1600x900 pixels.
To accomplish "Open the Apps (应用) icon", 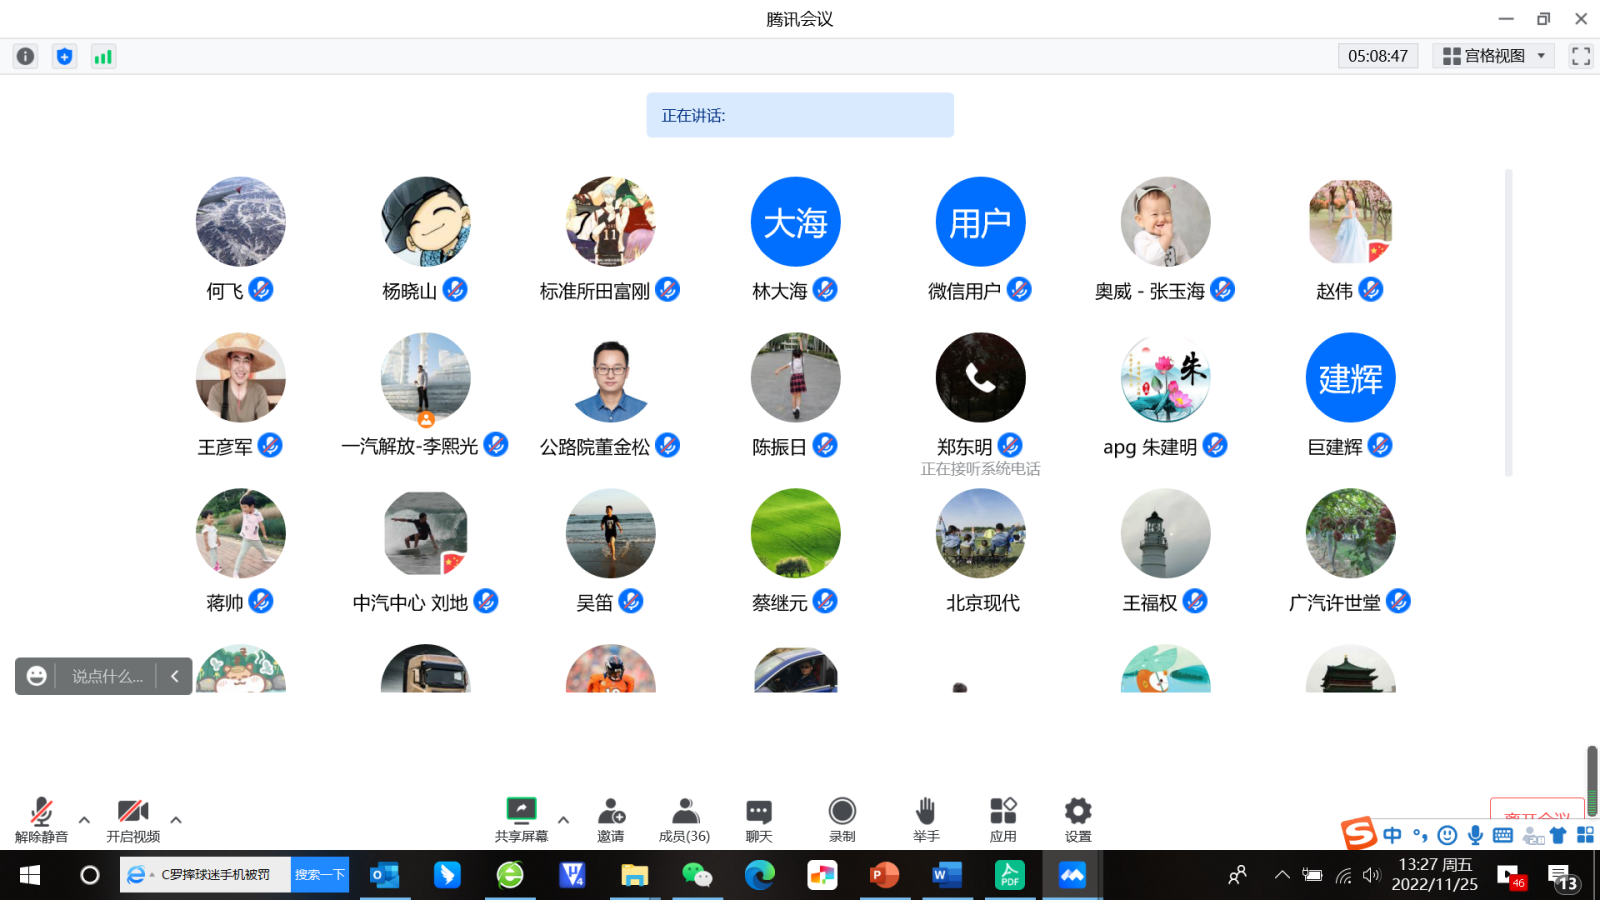I will click(x=1003, y=811).
